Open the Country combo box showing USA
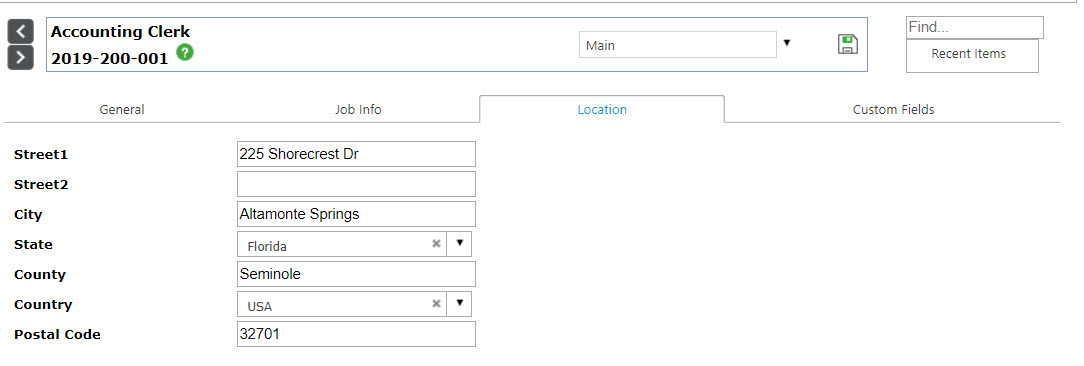Screen dimensions: 1084x366 tap(354, 304)
